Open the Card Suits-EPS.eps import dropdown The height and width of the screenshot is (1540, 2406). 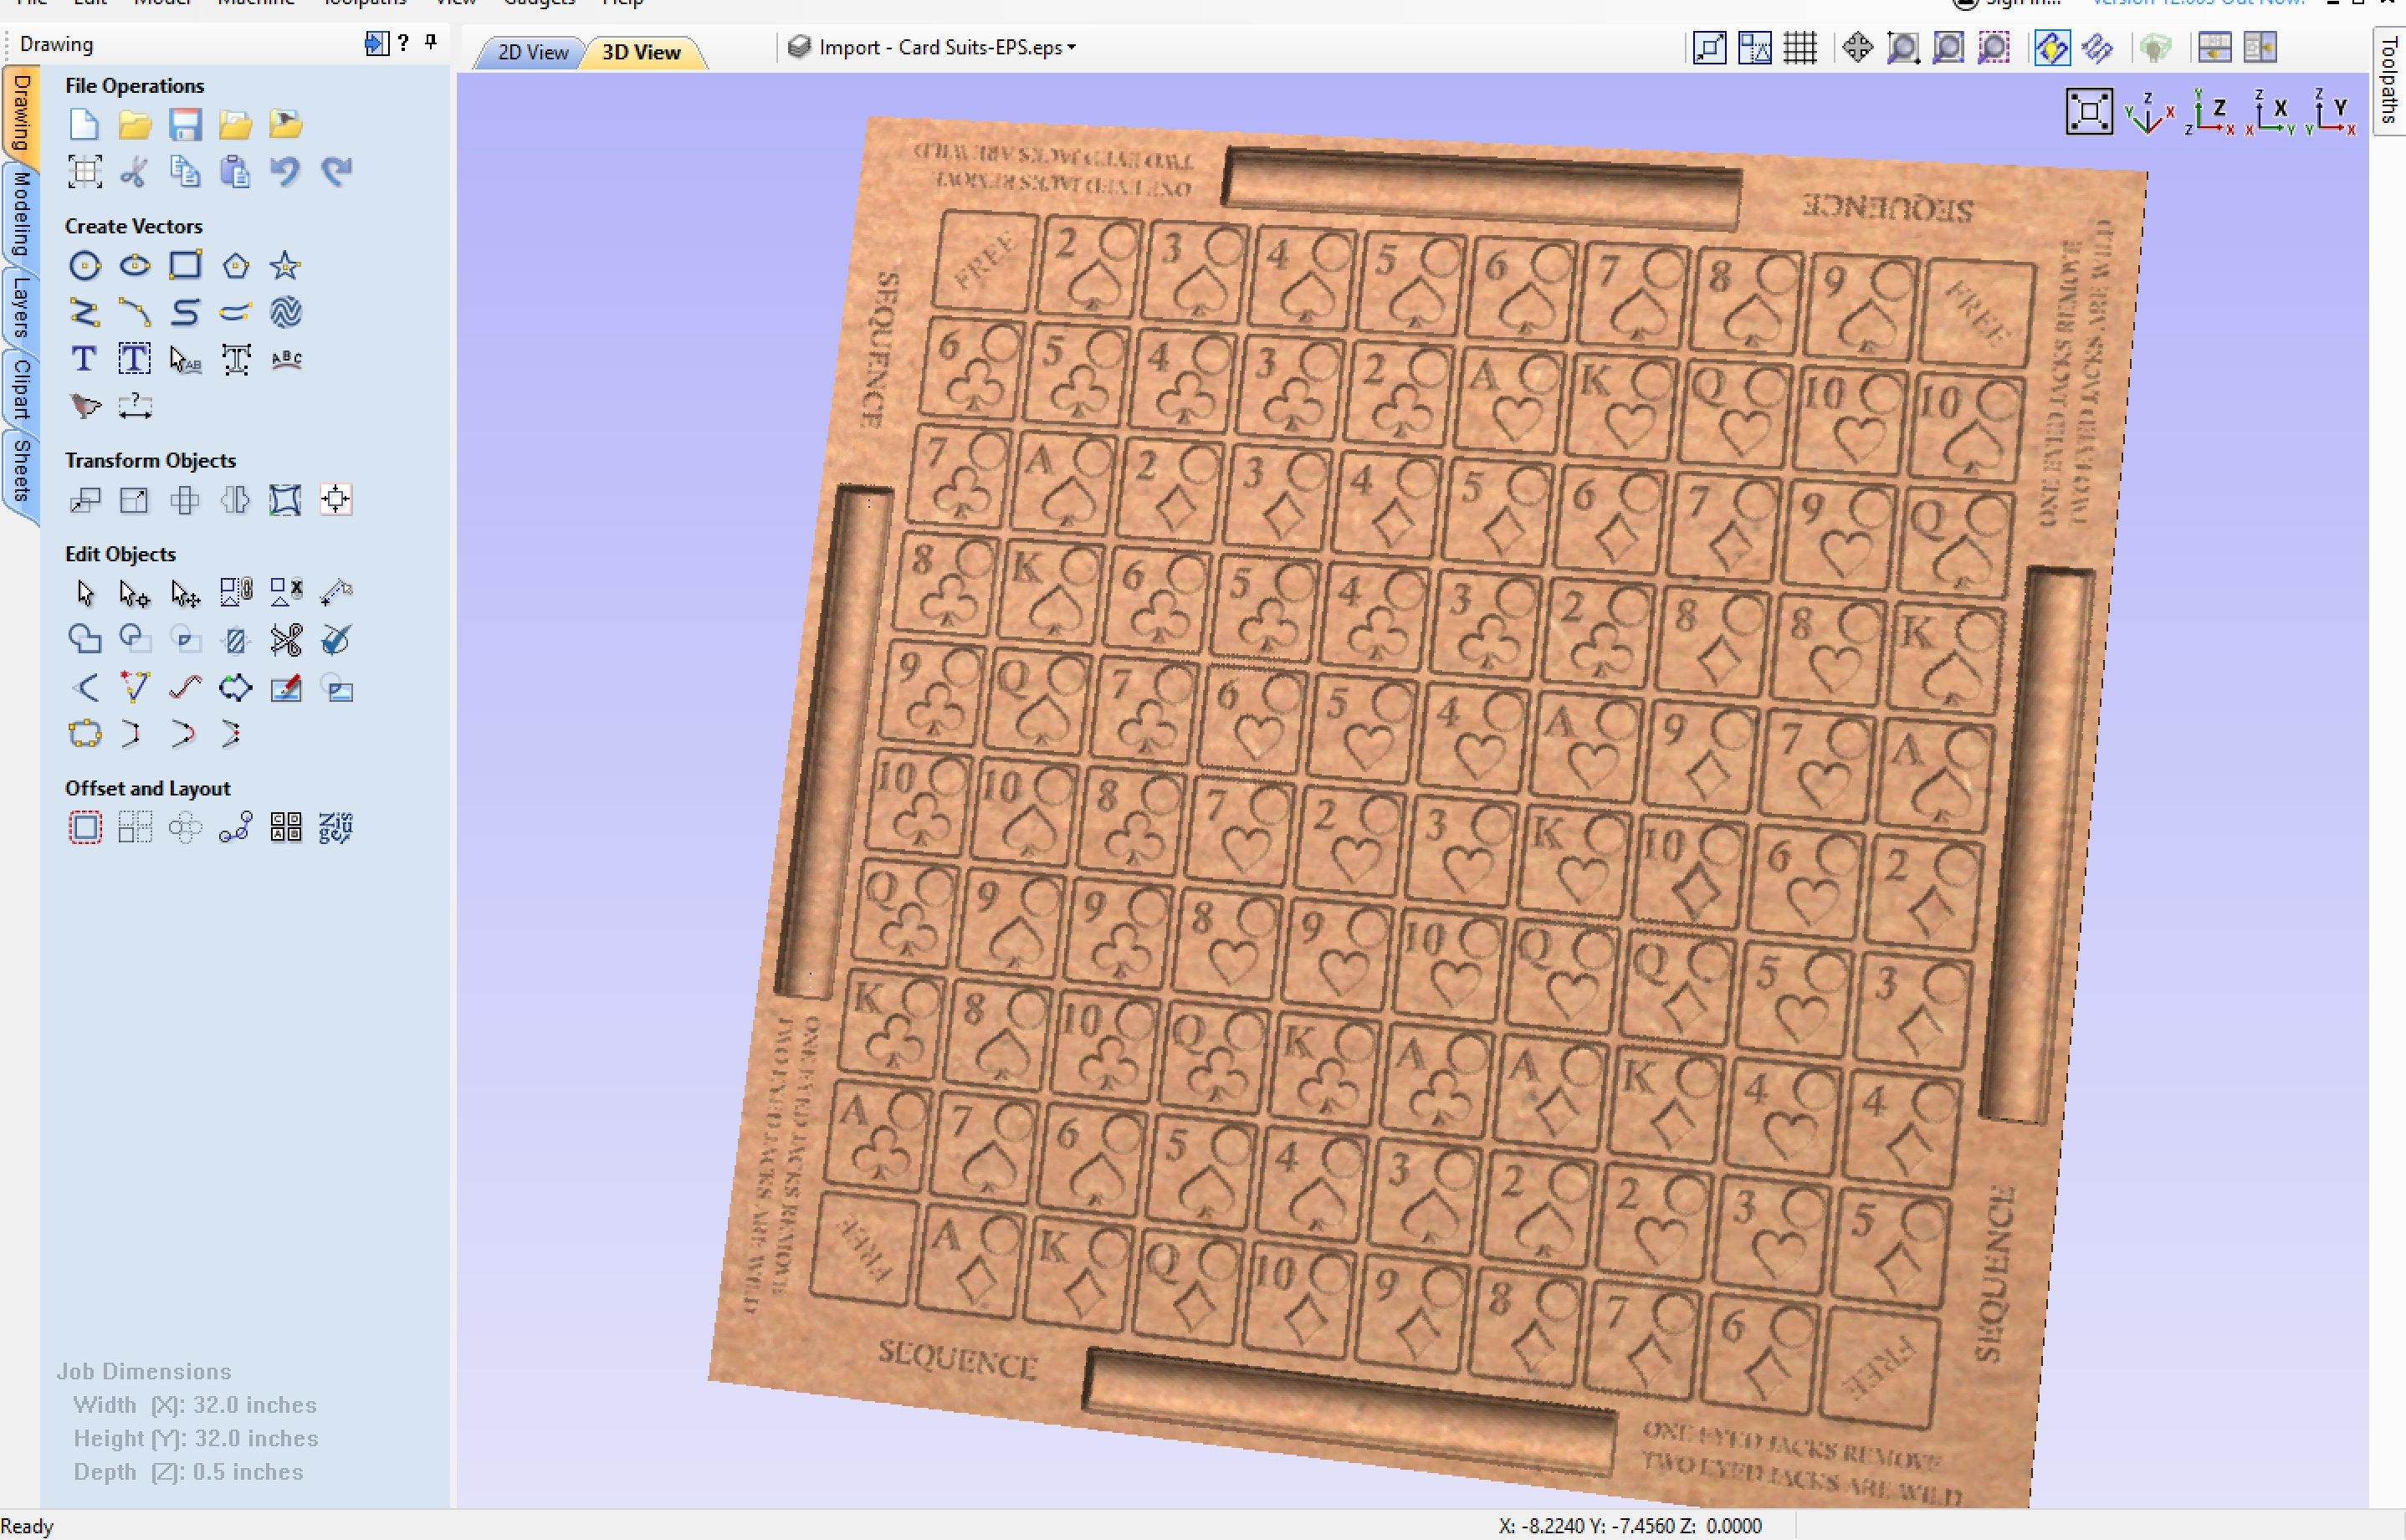point(1070,47)
